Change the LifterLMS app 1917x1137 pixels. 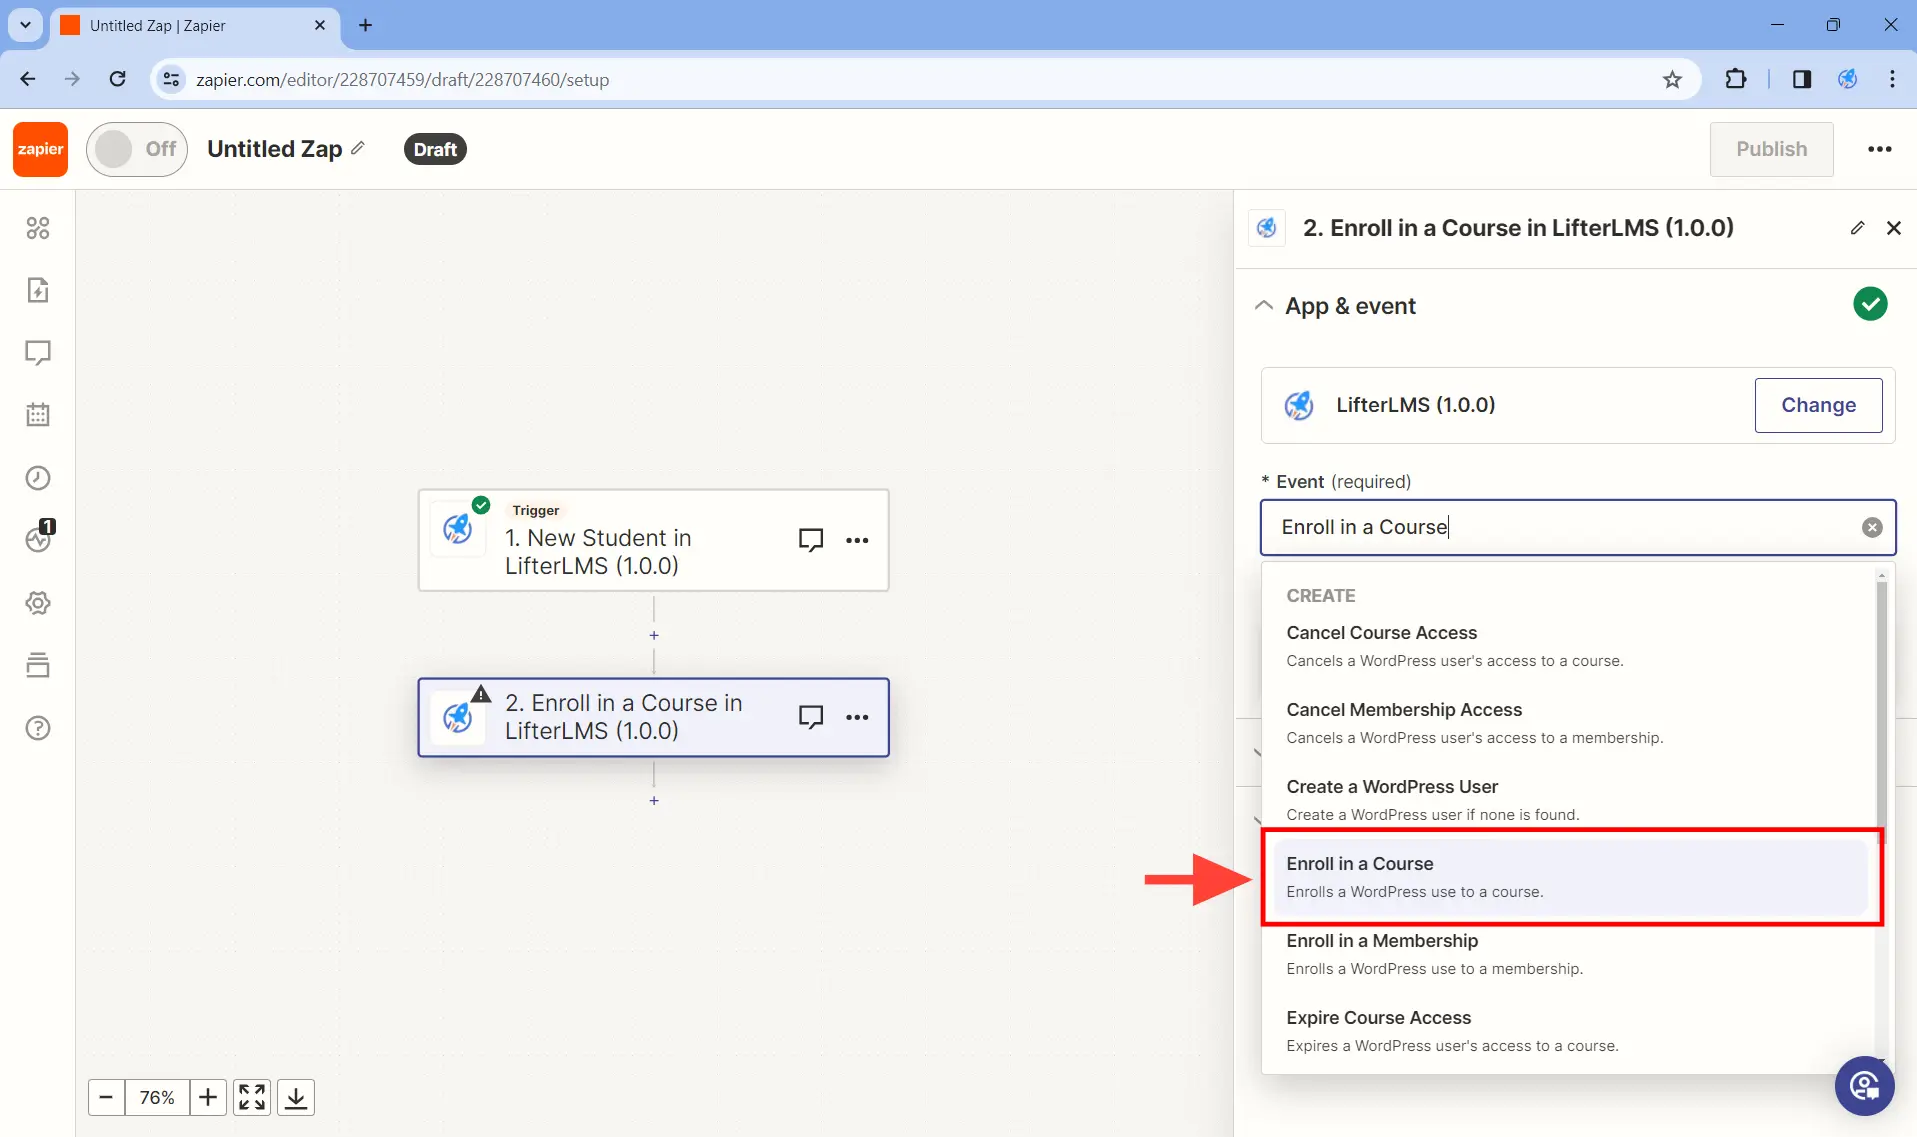[x=1818, y=405]
